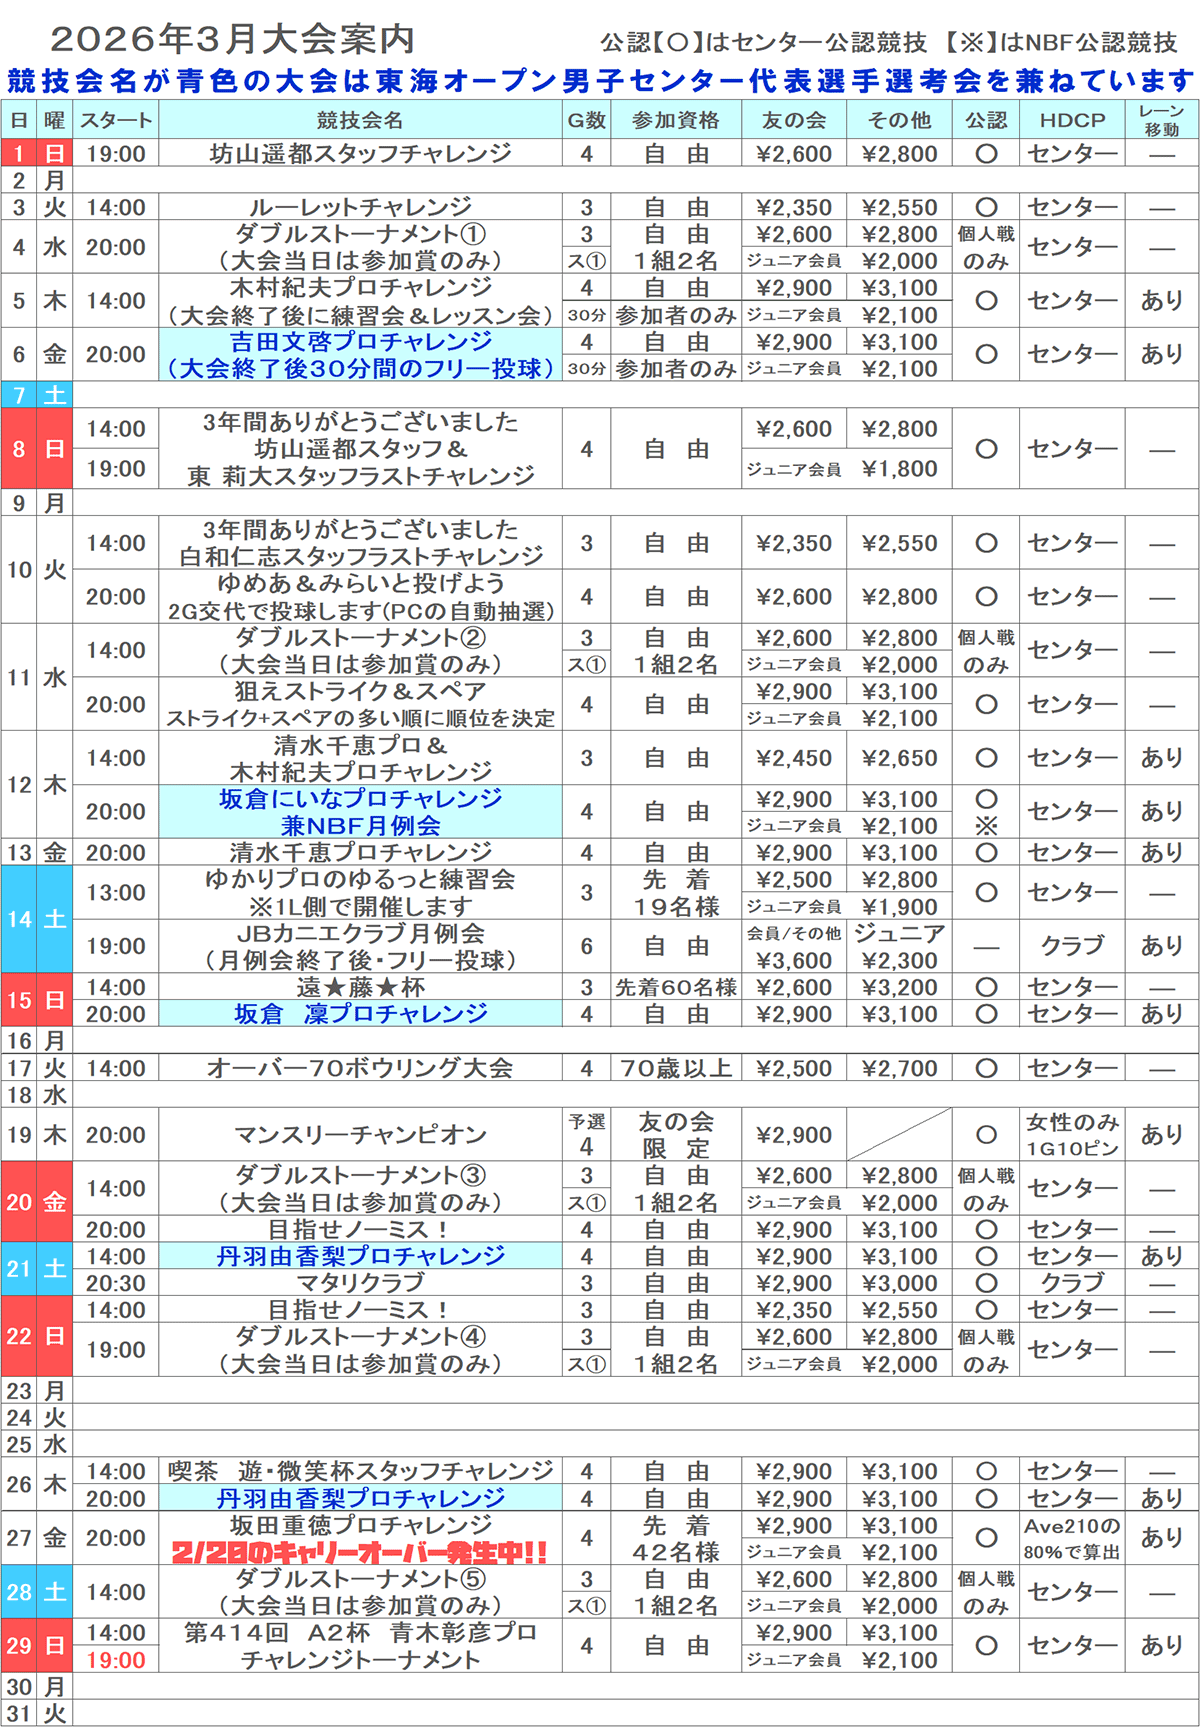Click the 2026年3月大会案内 title
Screen dimensions: 1200x1727
pos(232,39)
